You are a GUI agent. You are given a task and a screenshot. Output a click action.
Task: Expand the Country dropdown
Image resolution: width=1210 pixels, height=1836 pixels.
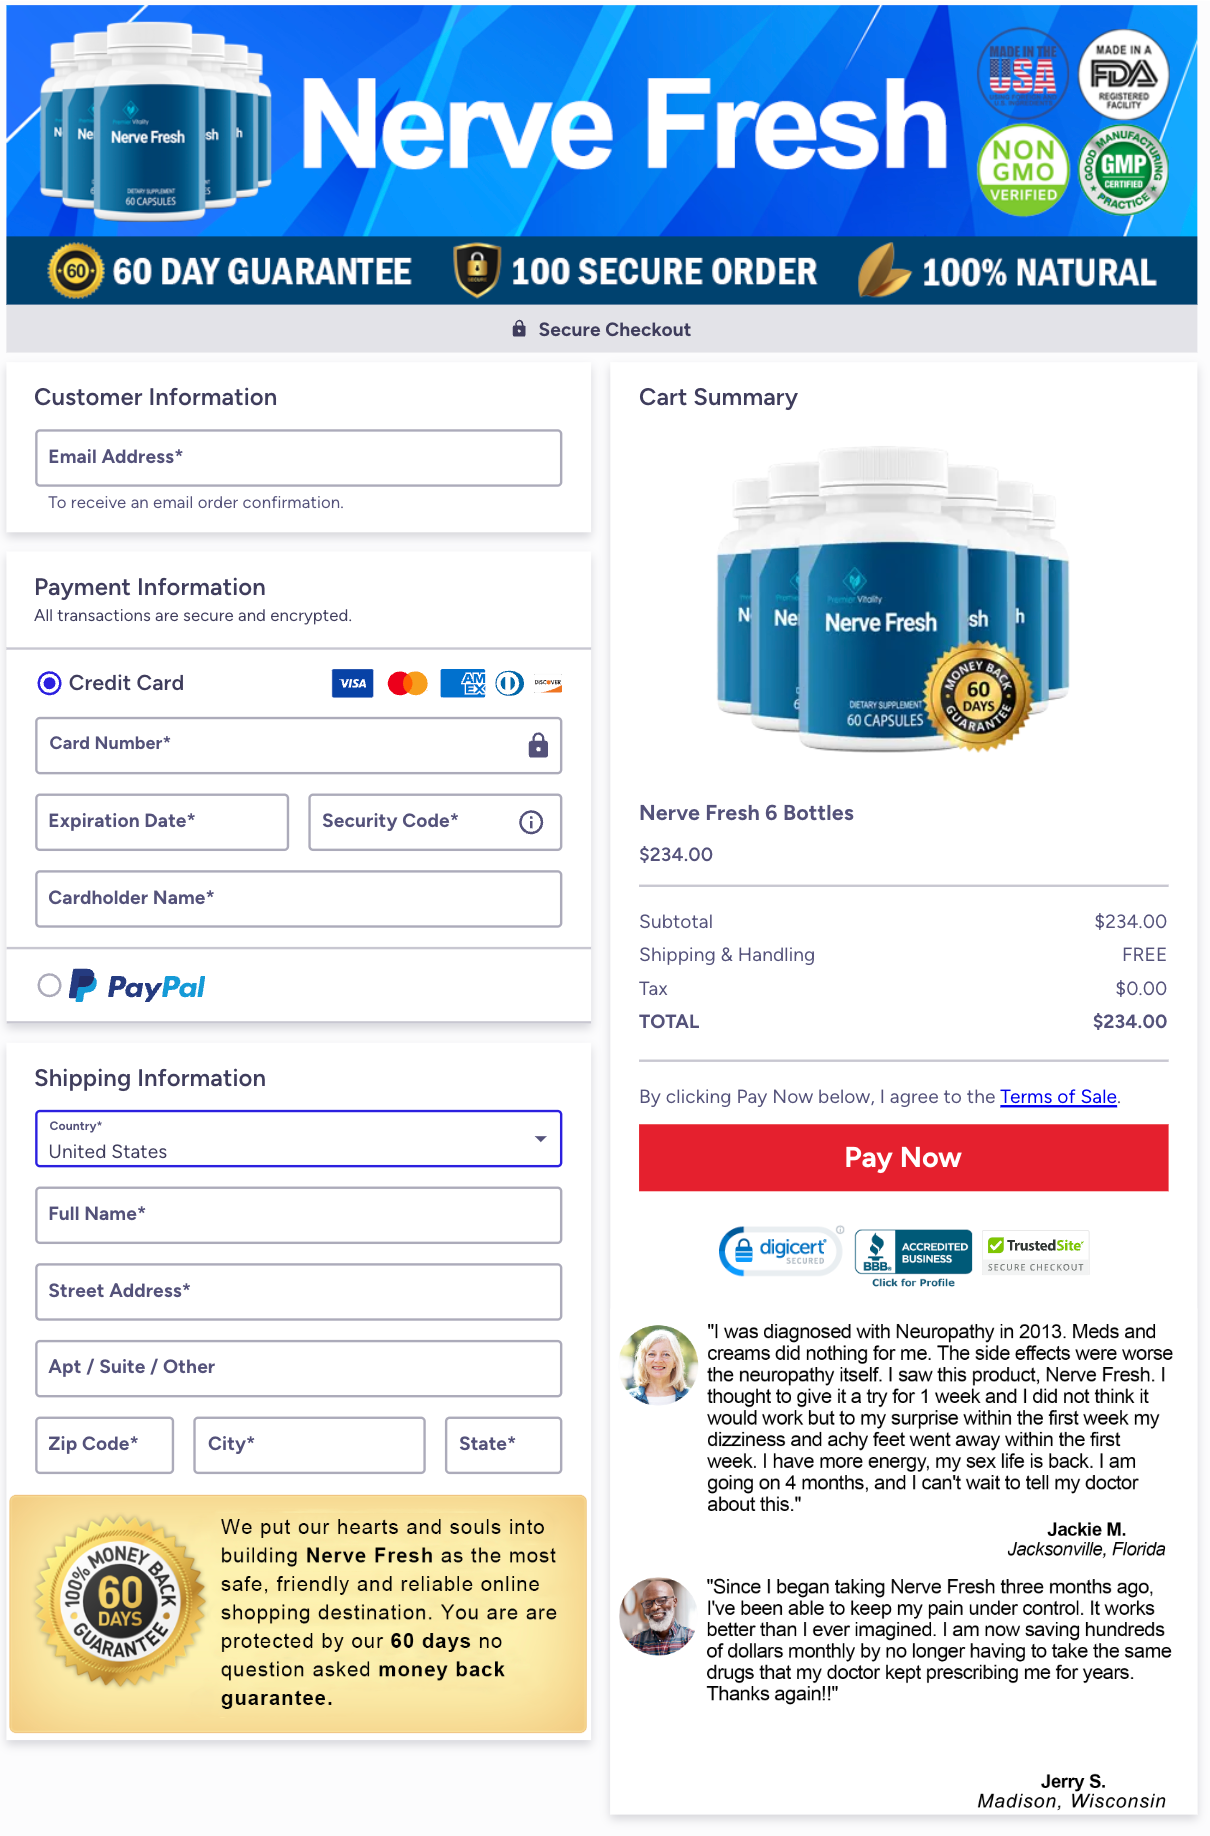(x=298, y=1139)
